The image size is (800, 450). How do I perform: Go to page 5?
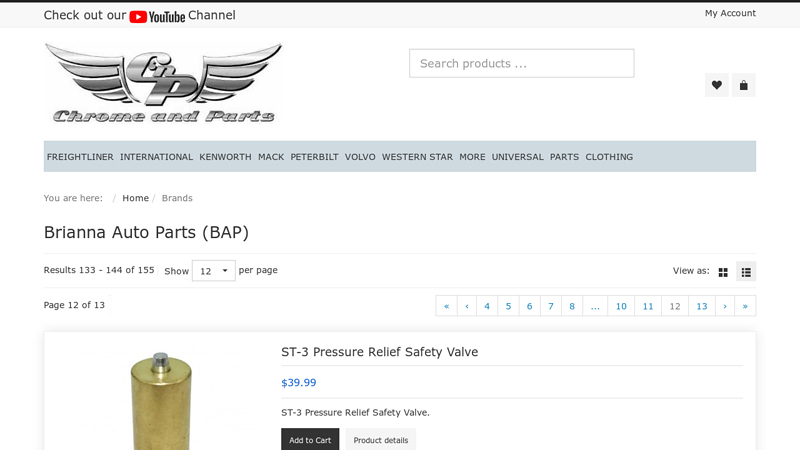[x=508, y=306]
